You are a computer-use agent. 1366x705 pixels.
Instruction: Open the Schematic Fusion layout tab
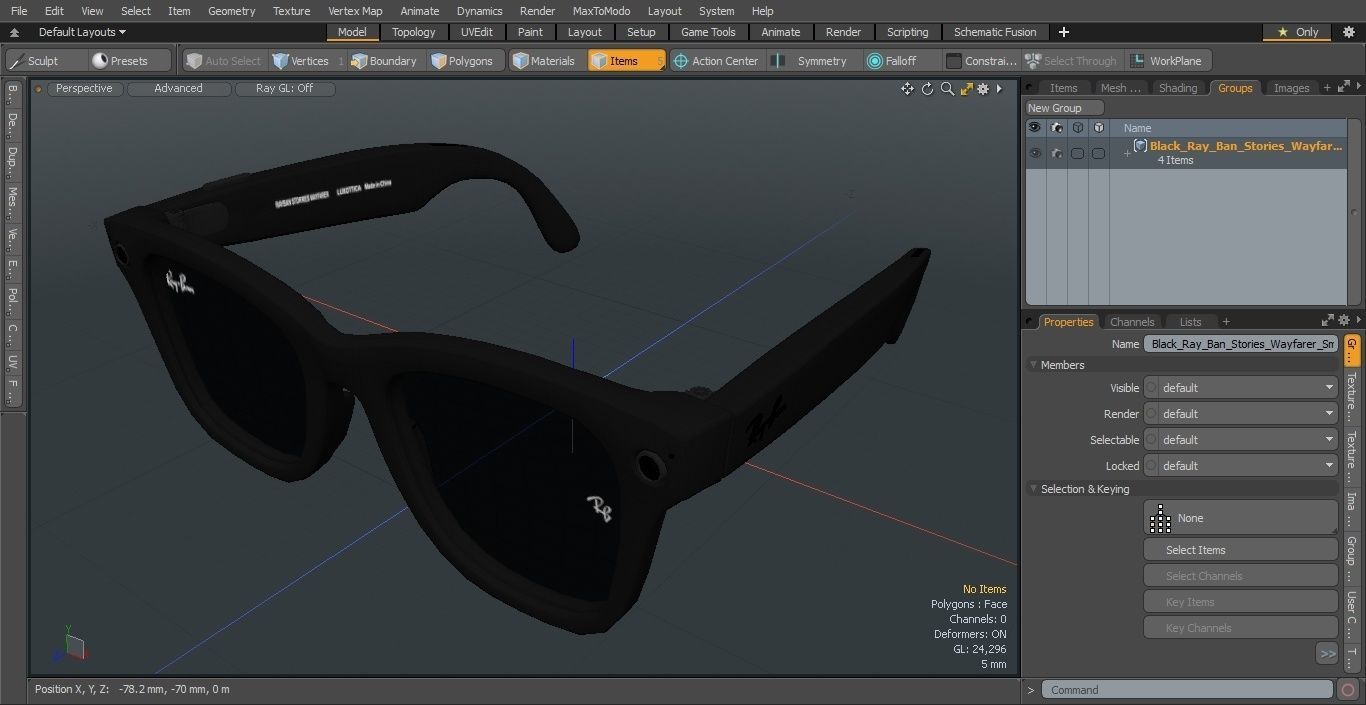coord(995,32)
